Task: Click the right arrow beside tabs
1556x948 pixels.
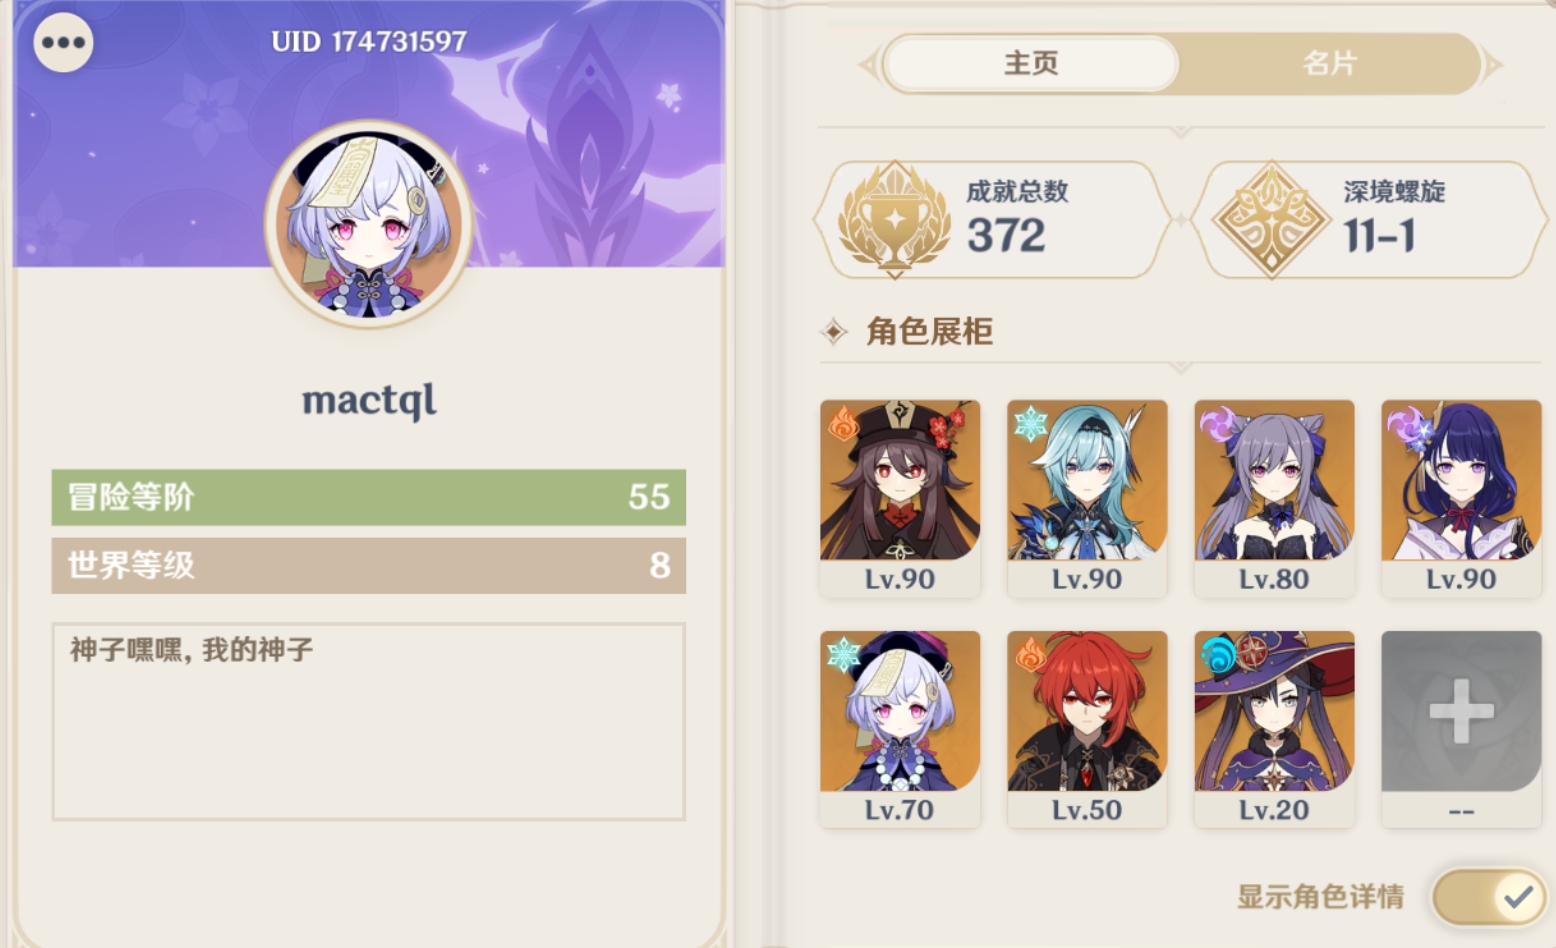Action: click(x=1493, y=65)
